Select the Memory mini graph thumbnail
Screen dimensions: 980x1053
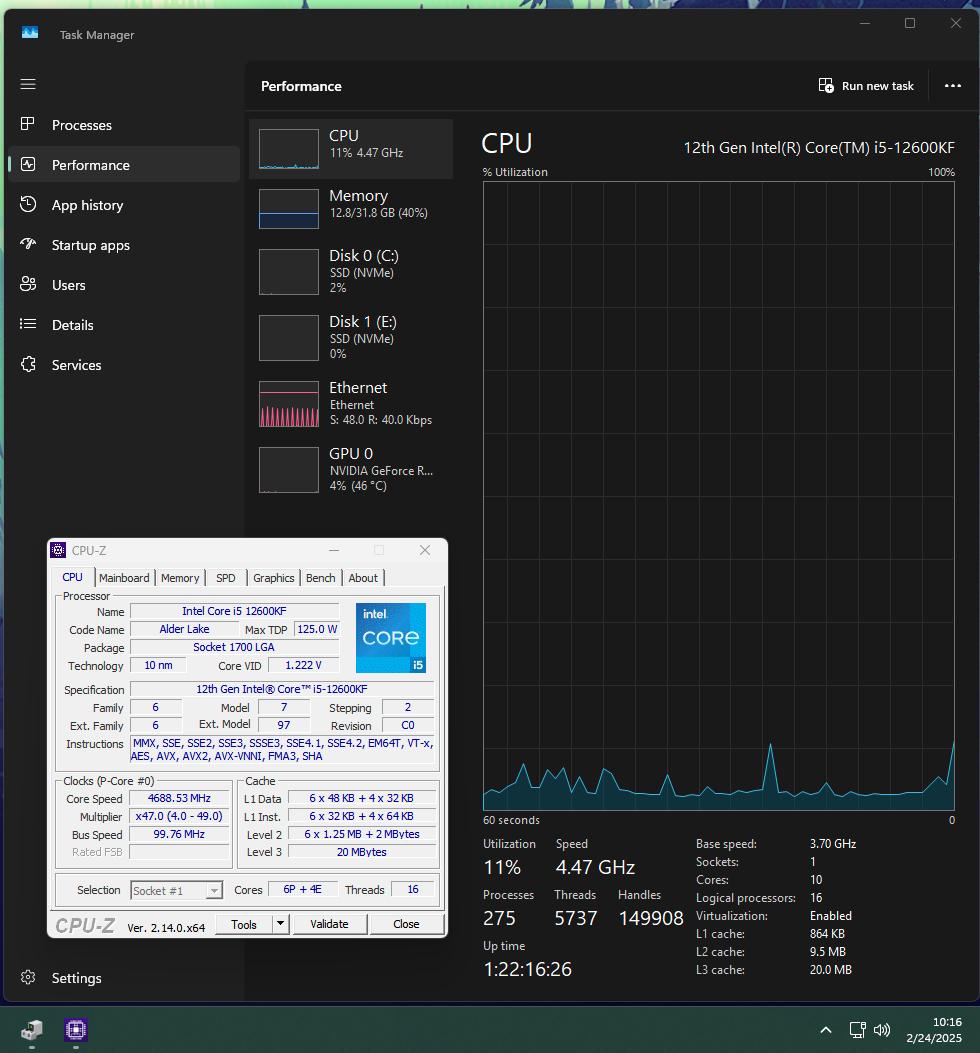[289, 209]
